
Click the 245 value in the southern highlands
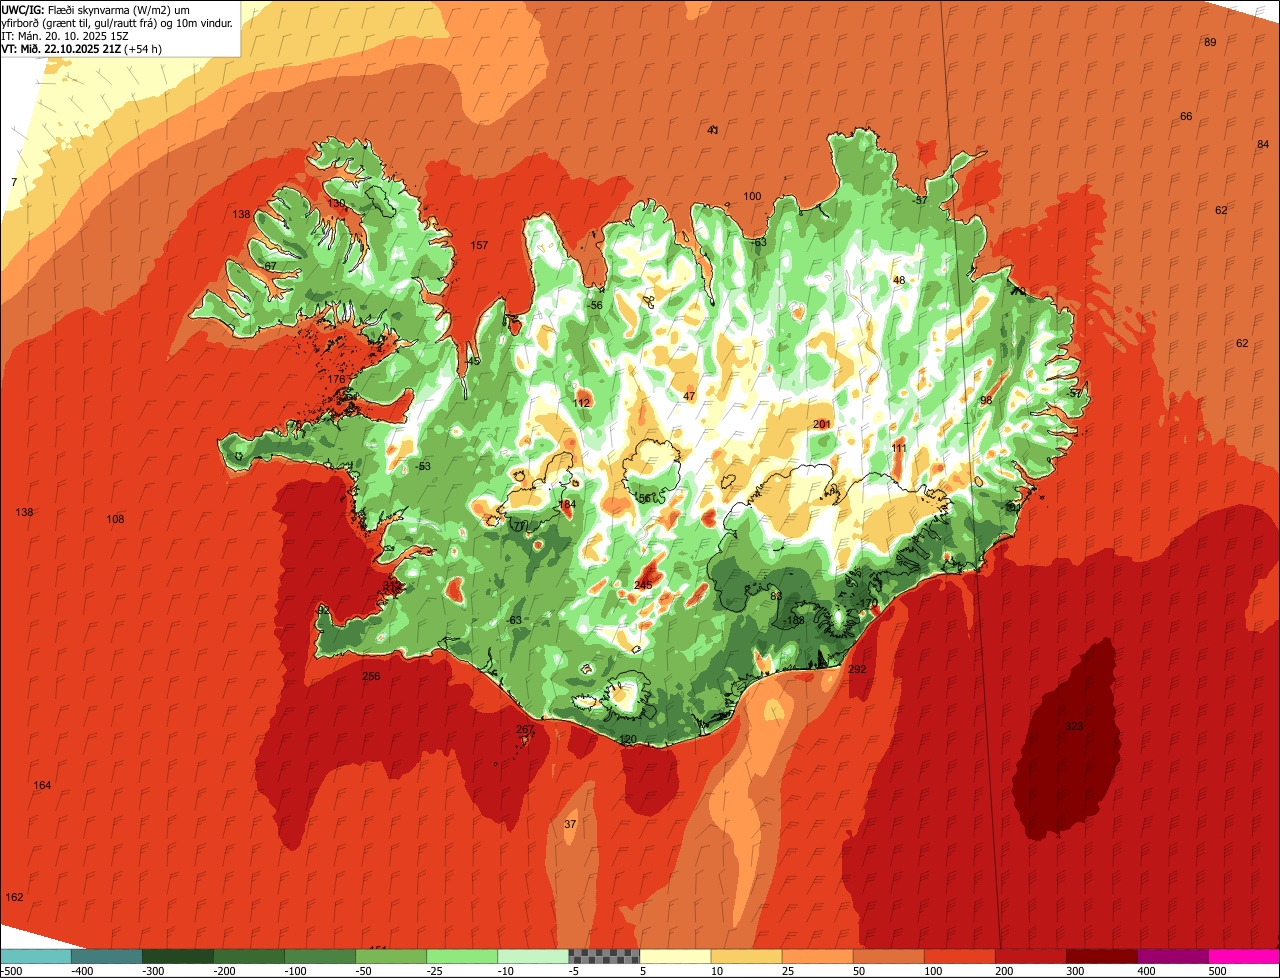[x=643, y=585]
